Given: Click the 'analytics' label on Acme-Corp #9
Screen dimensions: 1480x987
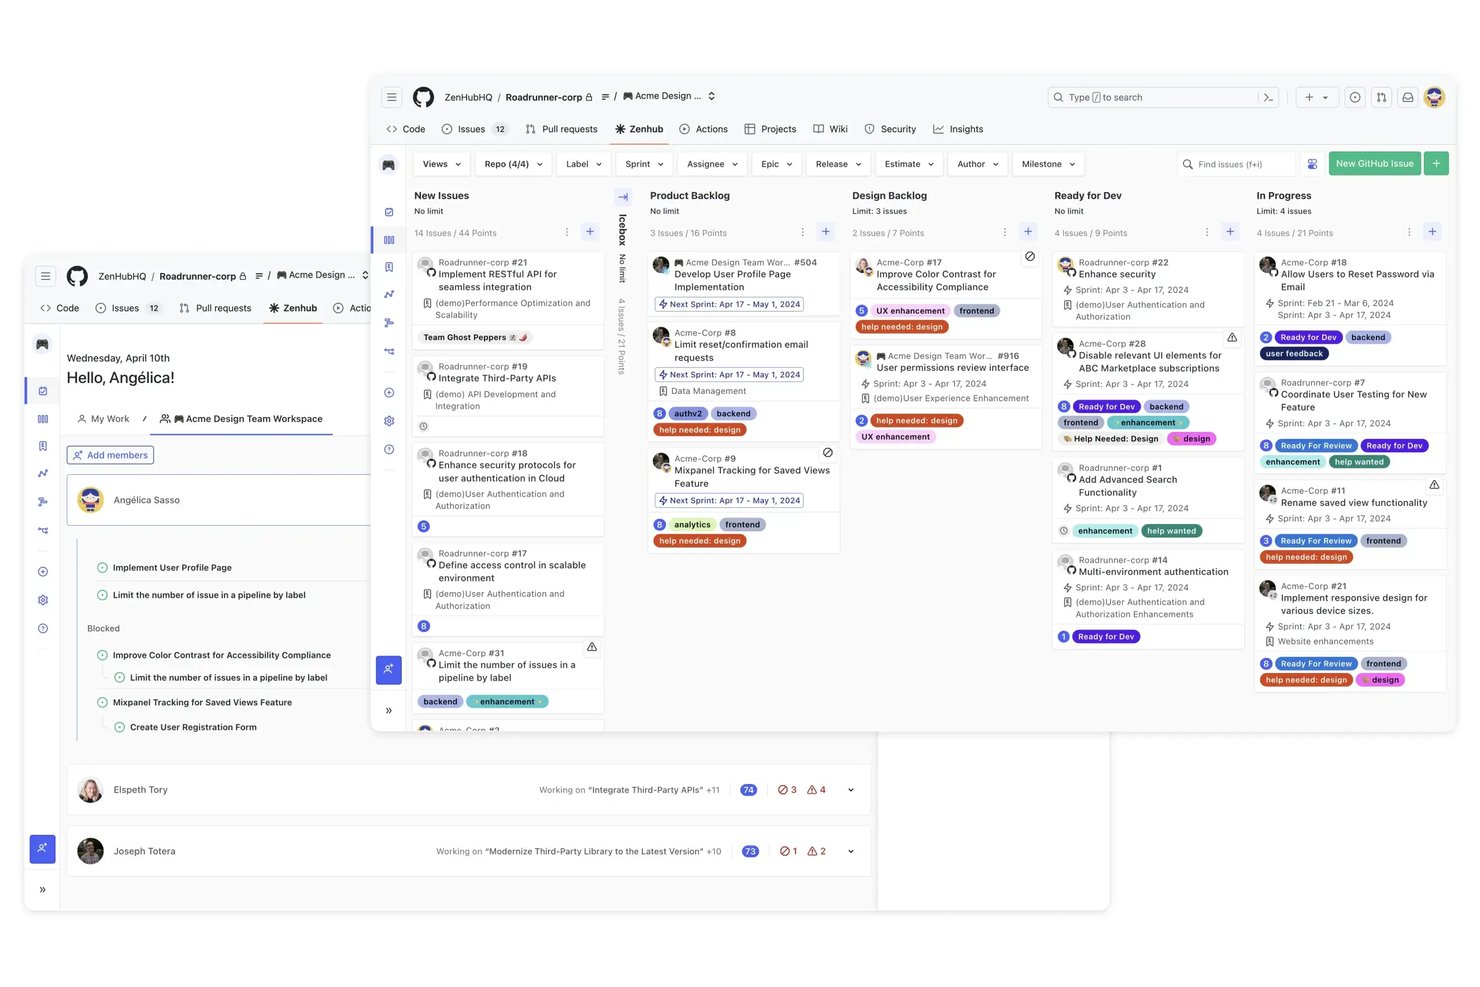Looking at the screenshot, I should tap(692, 525).
